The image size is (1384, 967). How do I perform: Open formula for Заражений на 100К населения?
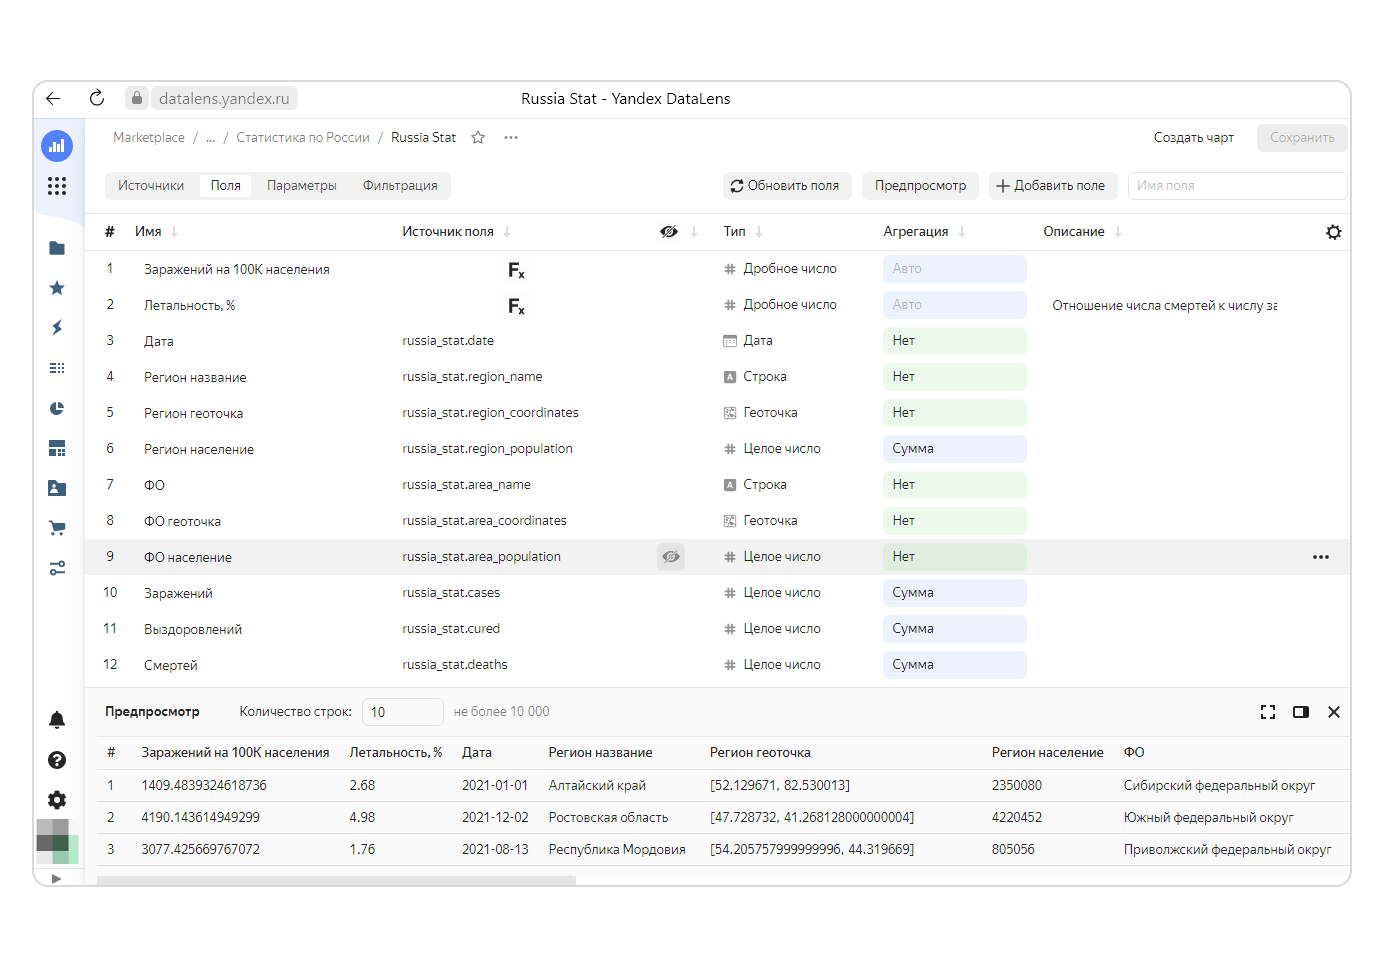pos(516,270)
